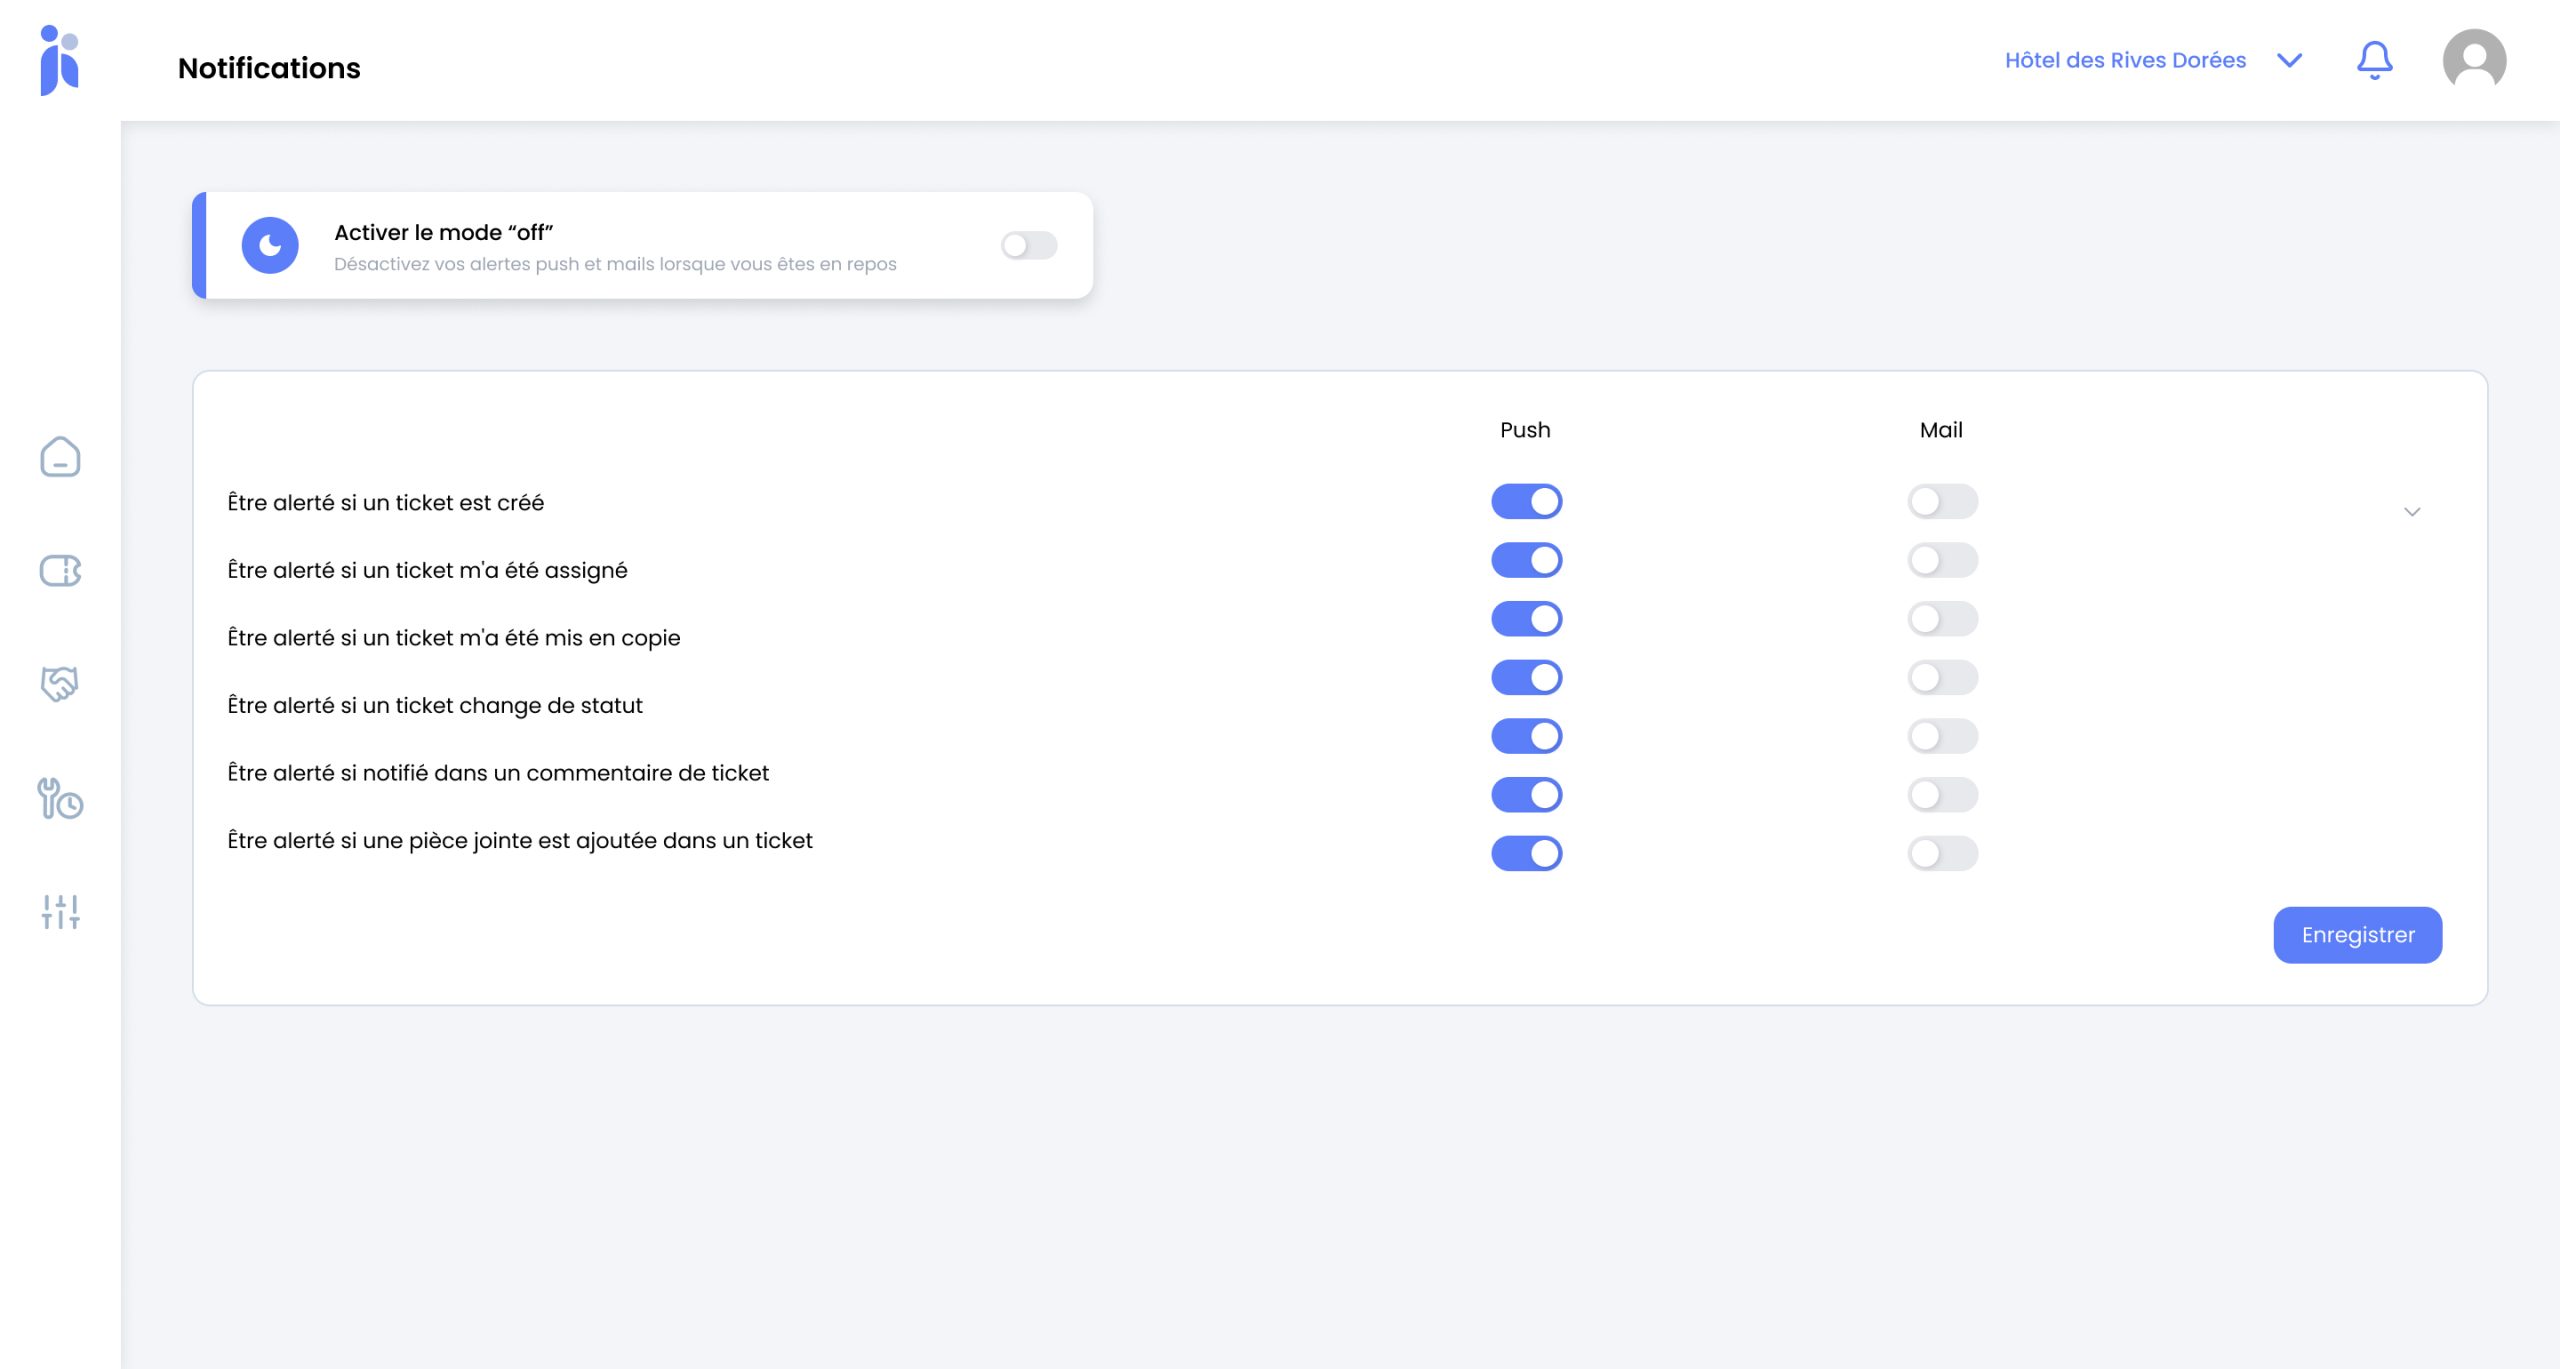Open the tickets icon in the sidebar
Screen dimensions: 2560x1369
coord(60,570)
